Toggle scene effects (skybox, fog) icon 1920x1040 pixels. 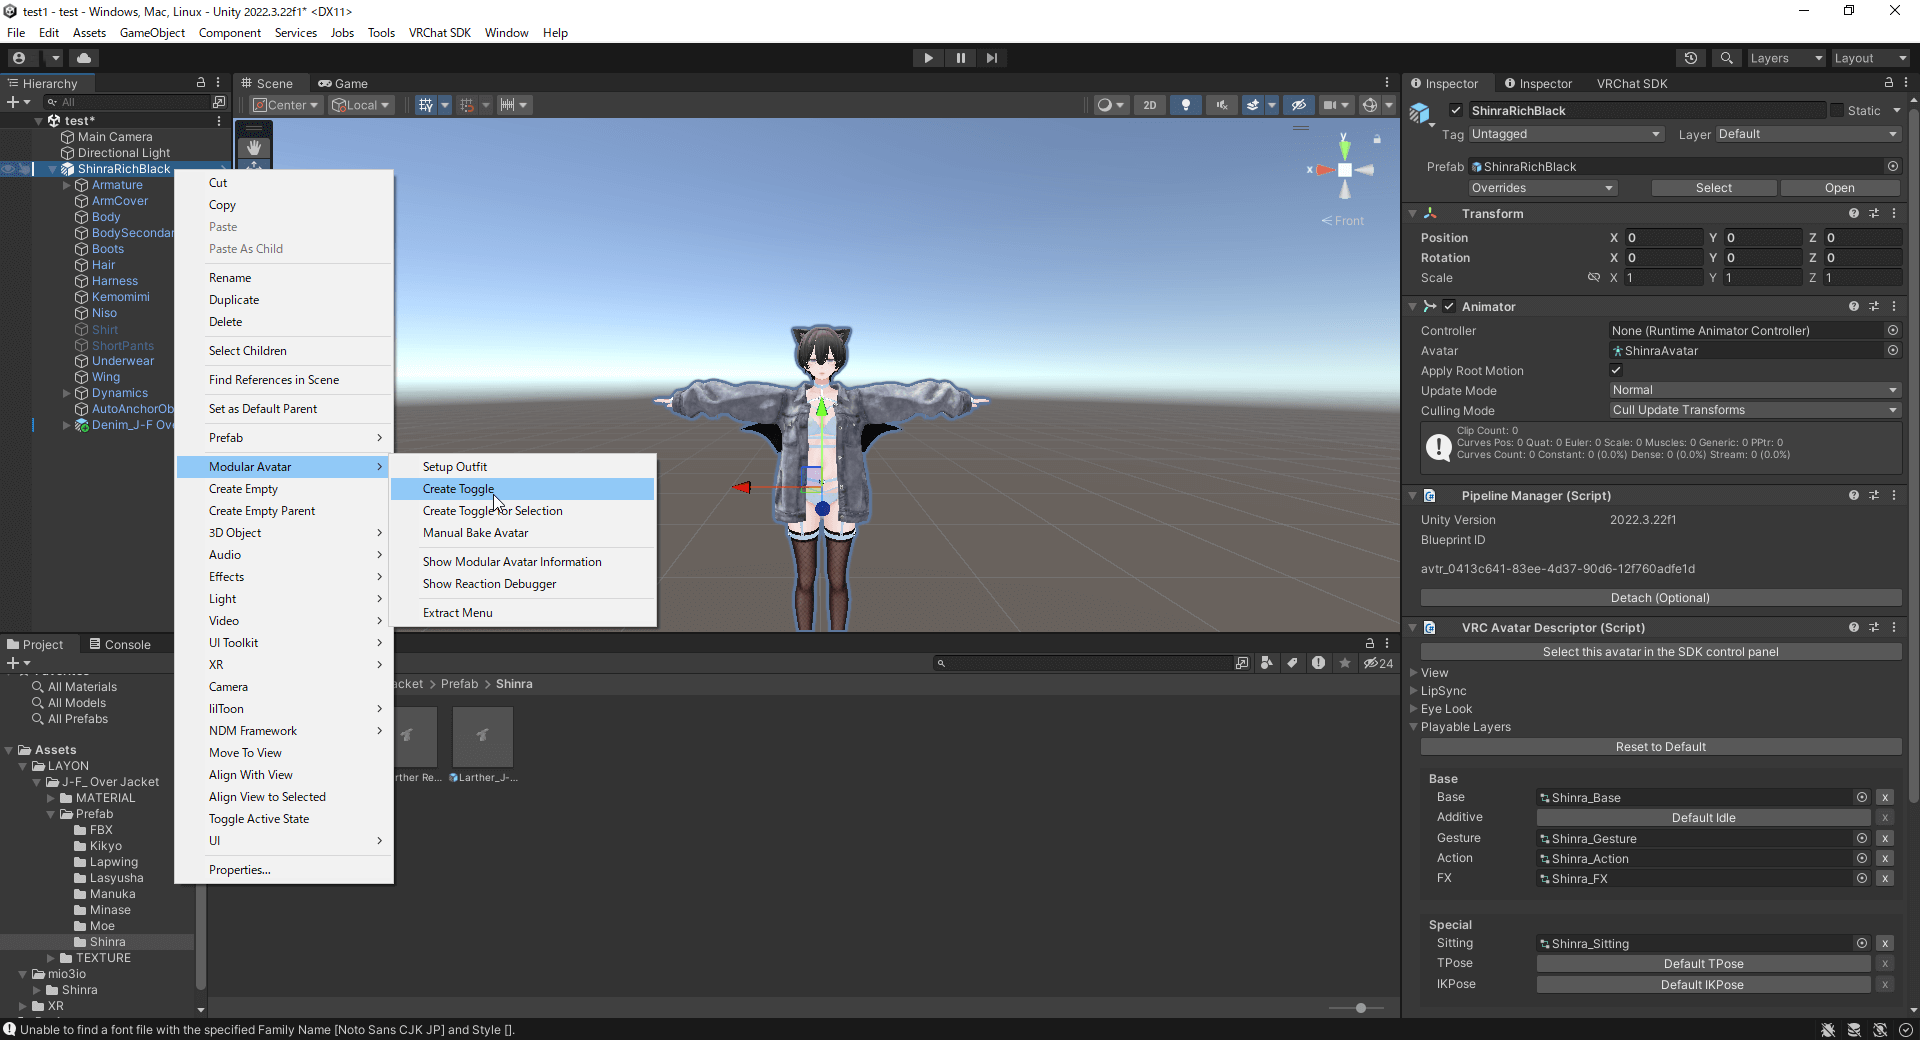[x=1252, y=105]
